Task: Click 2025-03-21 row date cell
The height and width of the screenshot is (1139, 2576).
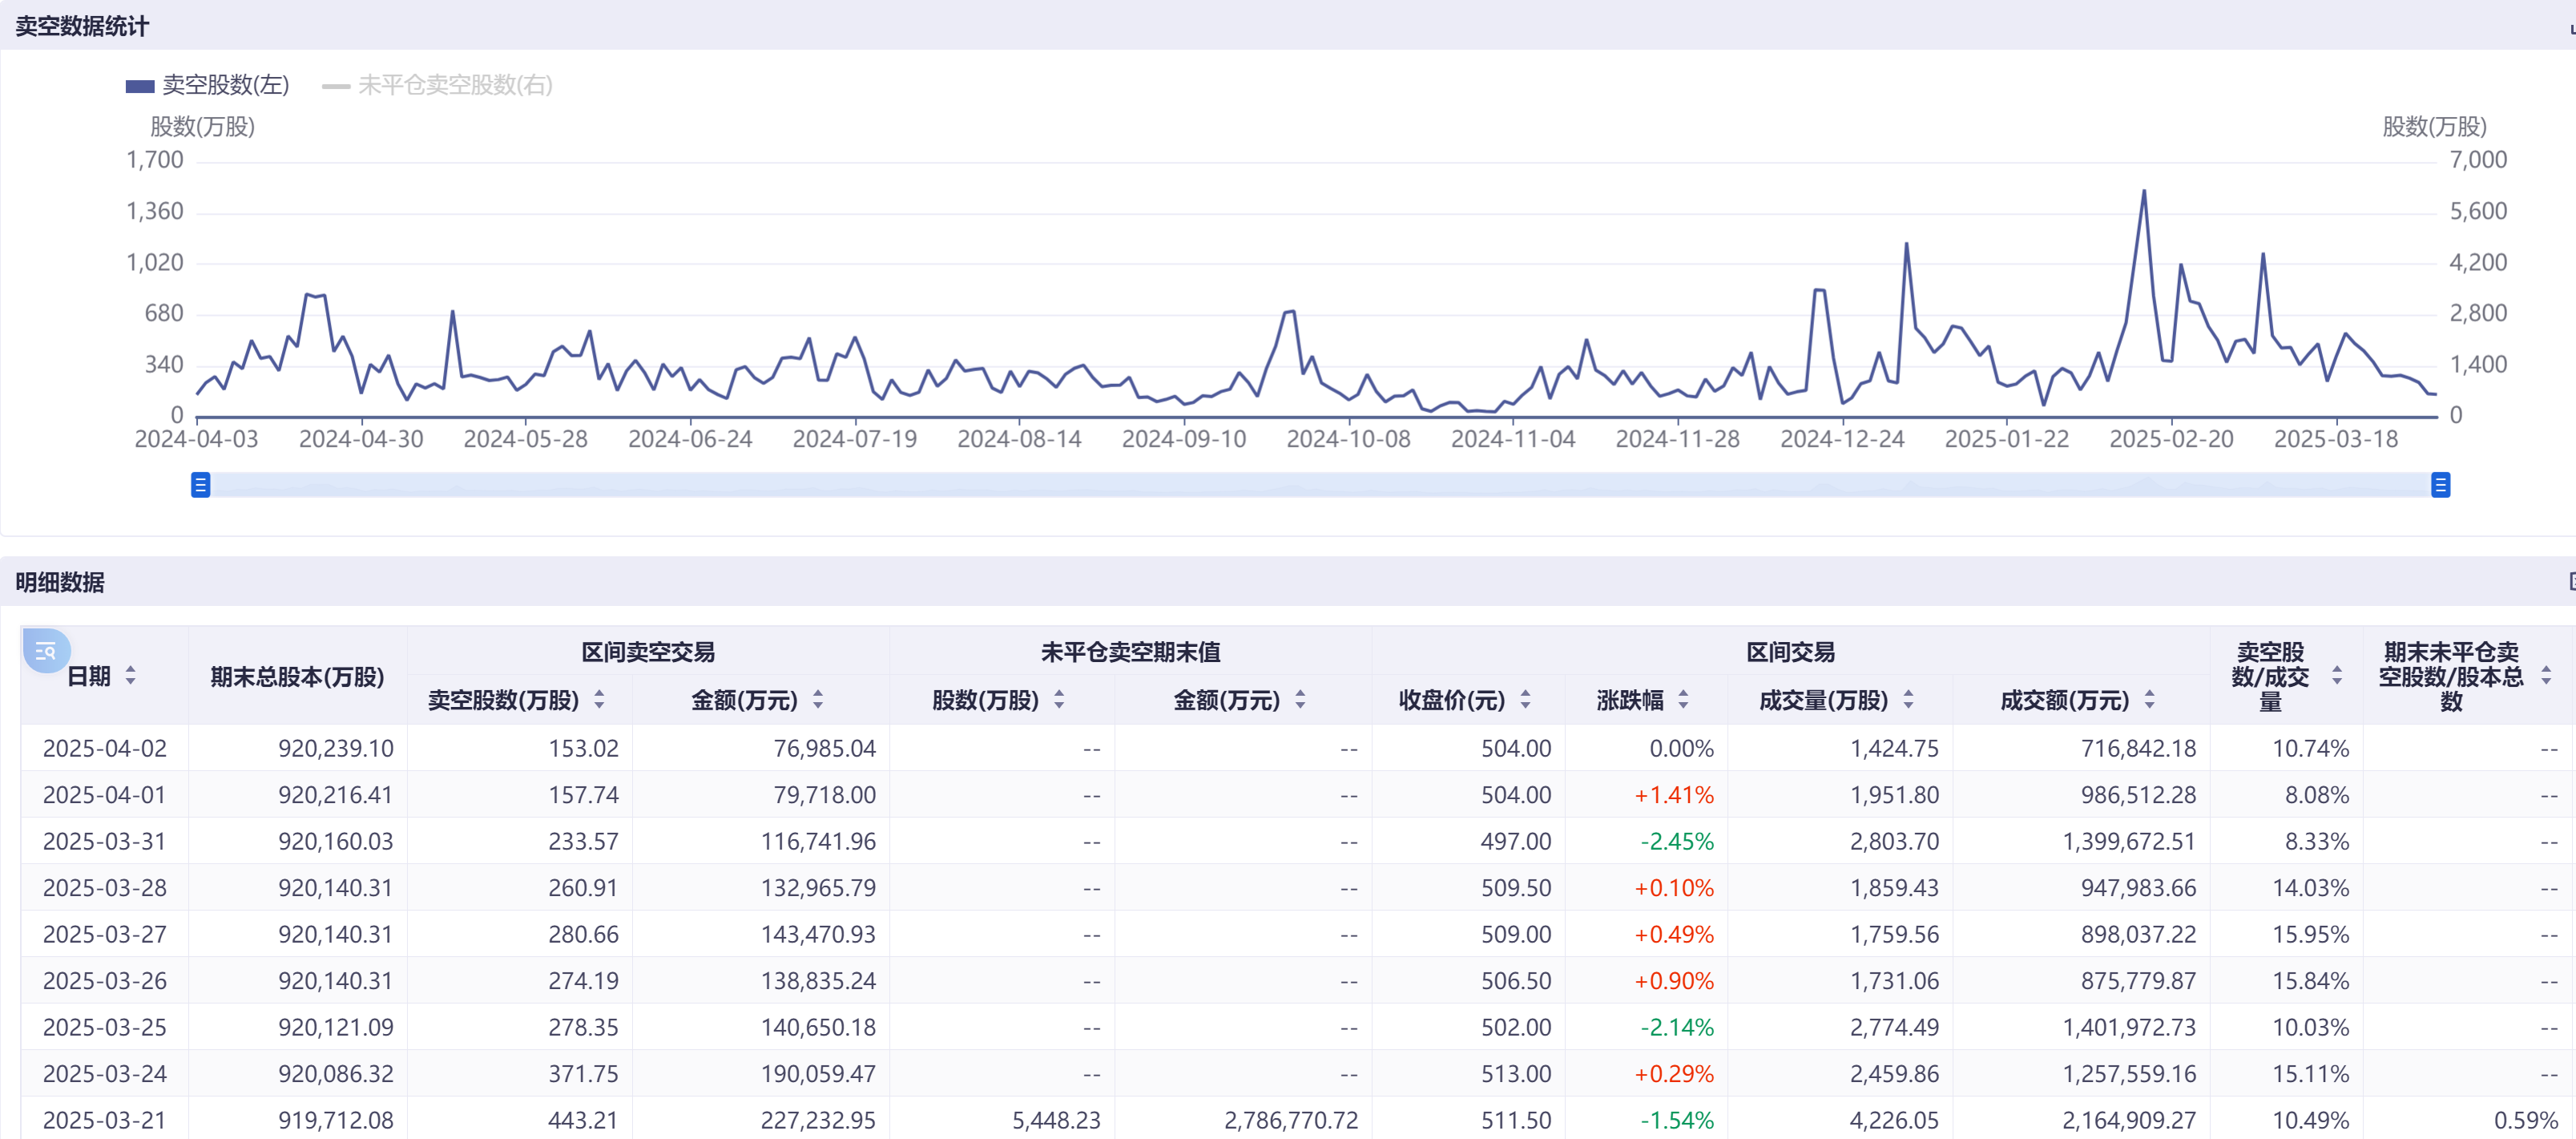Action: [x=104, y=1120]
